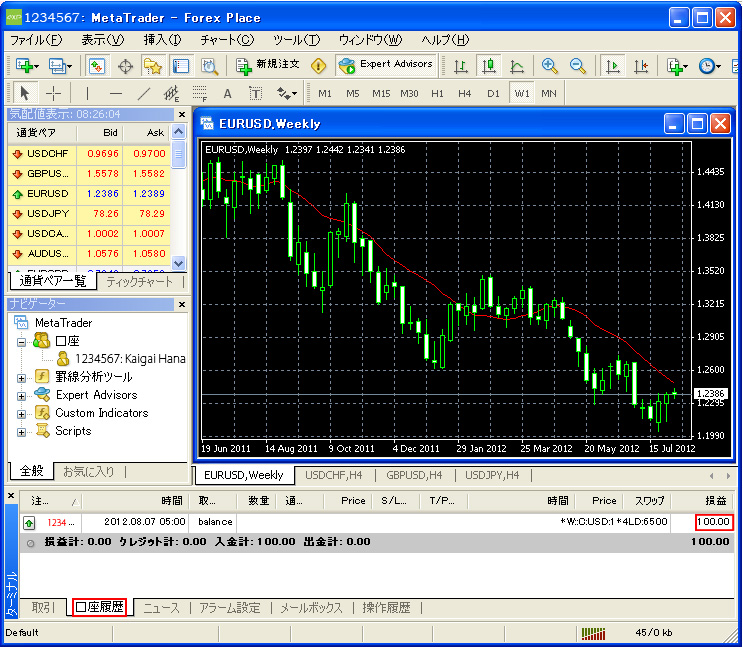Set timeframe to D1
Screen dimensions: 743x647
pyautogui.click(x=493, y=93)
